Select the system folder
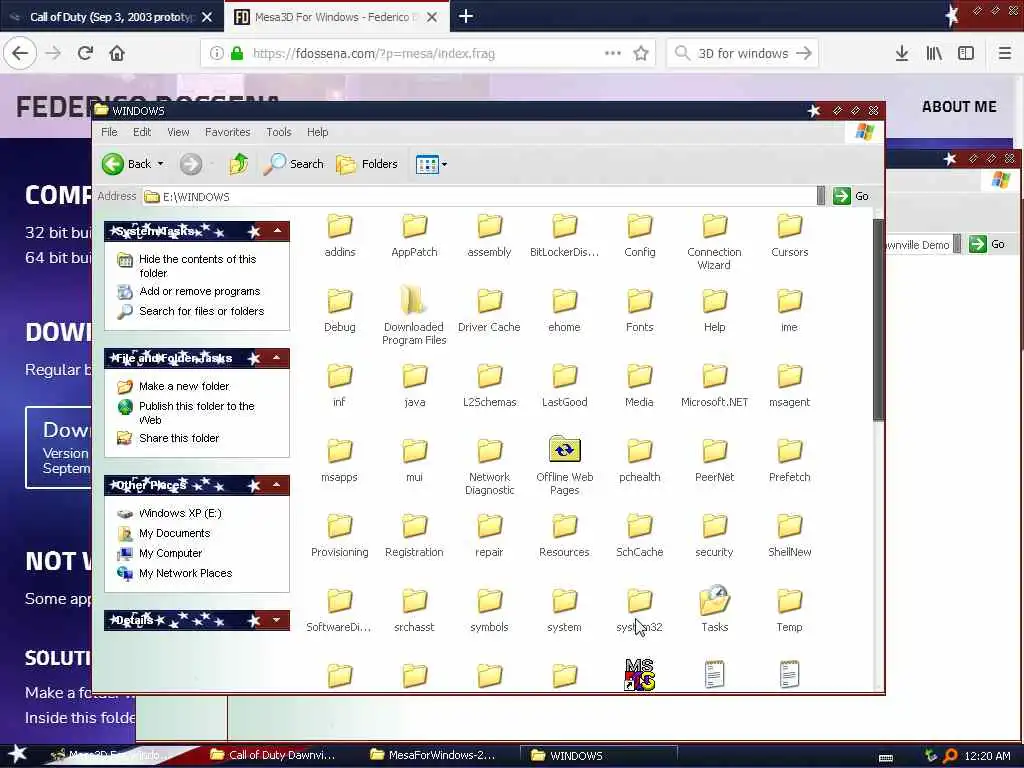 coord(564,610)
